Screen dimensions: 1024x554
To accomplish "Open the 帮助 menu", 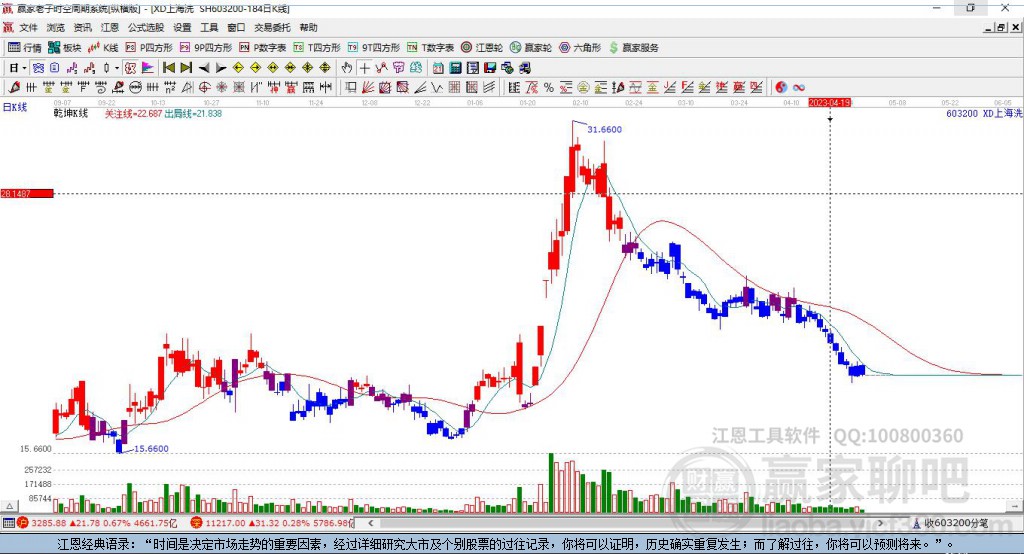I will (308, 27).
